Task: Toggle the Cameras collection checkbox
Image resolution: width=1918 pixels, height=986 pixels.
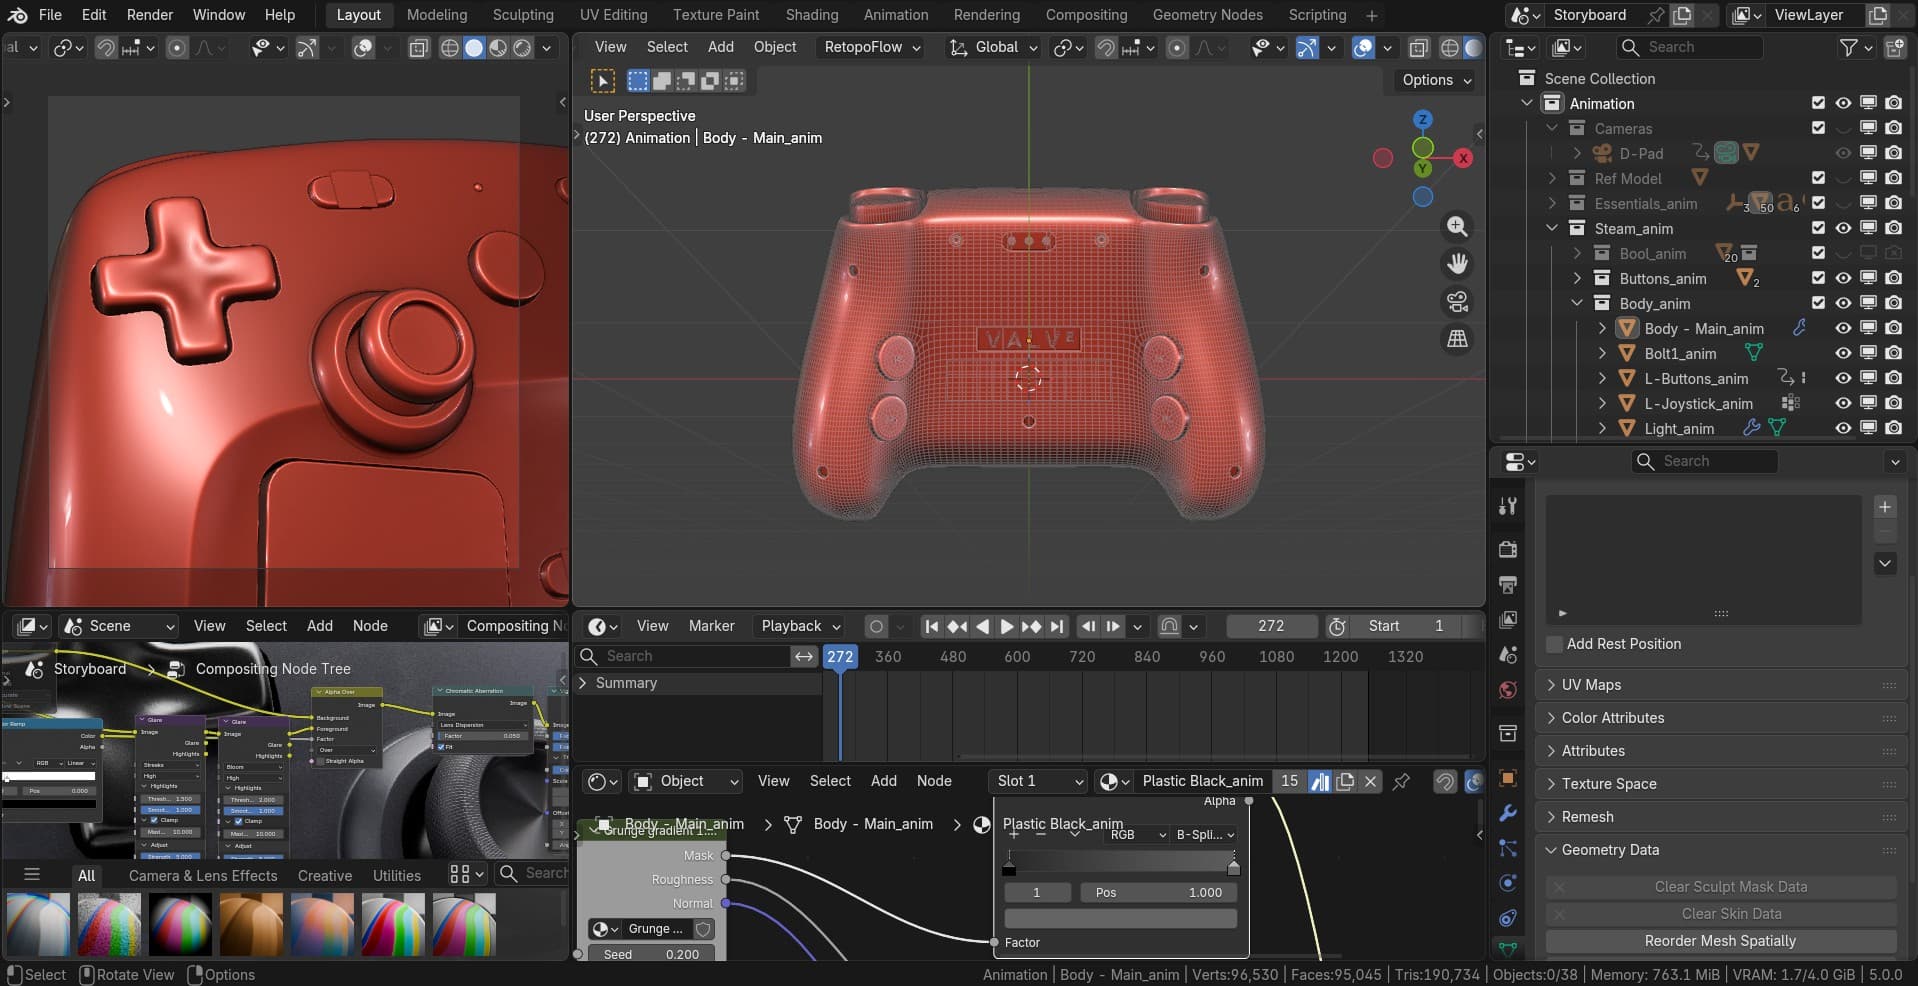Action: [x=1818, y=128]
